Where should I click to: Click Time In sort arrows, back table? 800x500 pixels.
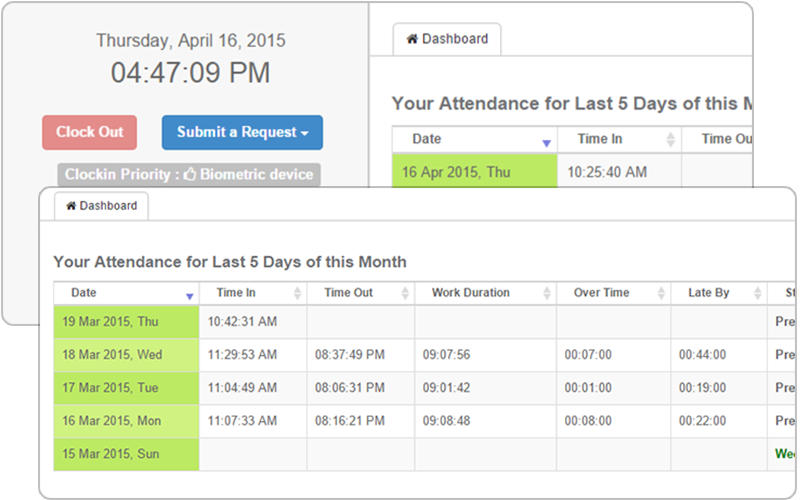671,140
